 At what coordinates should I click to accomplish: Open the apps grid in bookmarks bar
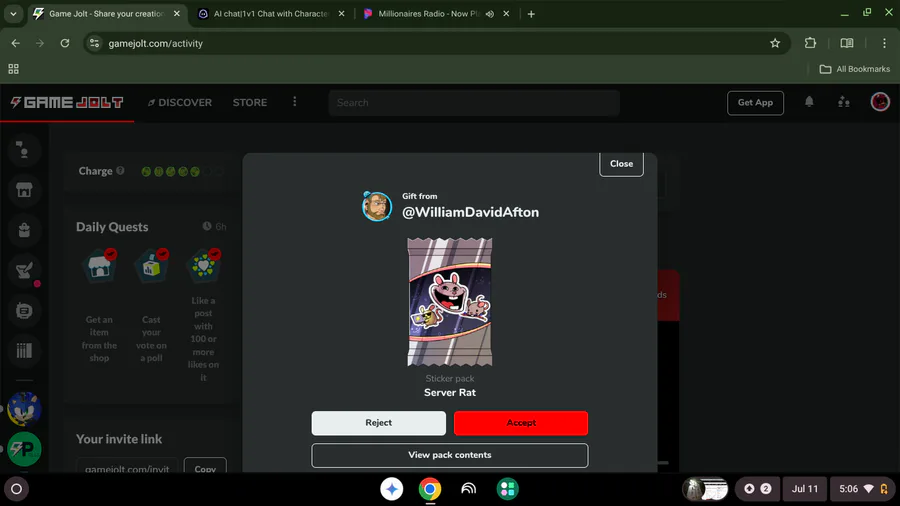point(14,69)
